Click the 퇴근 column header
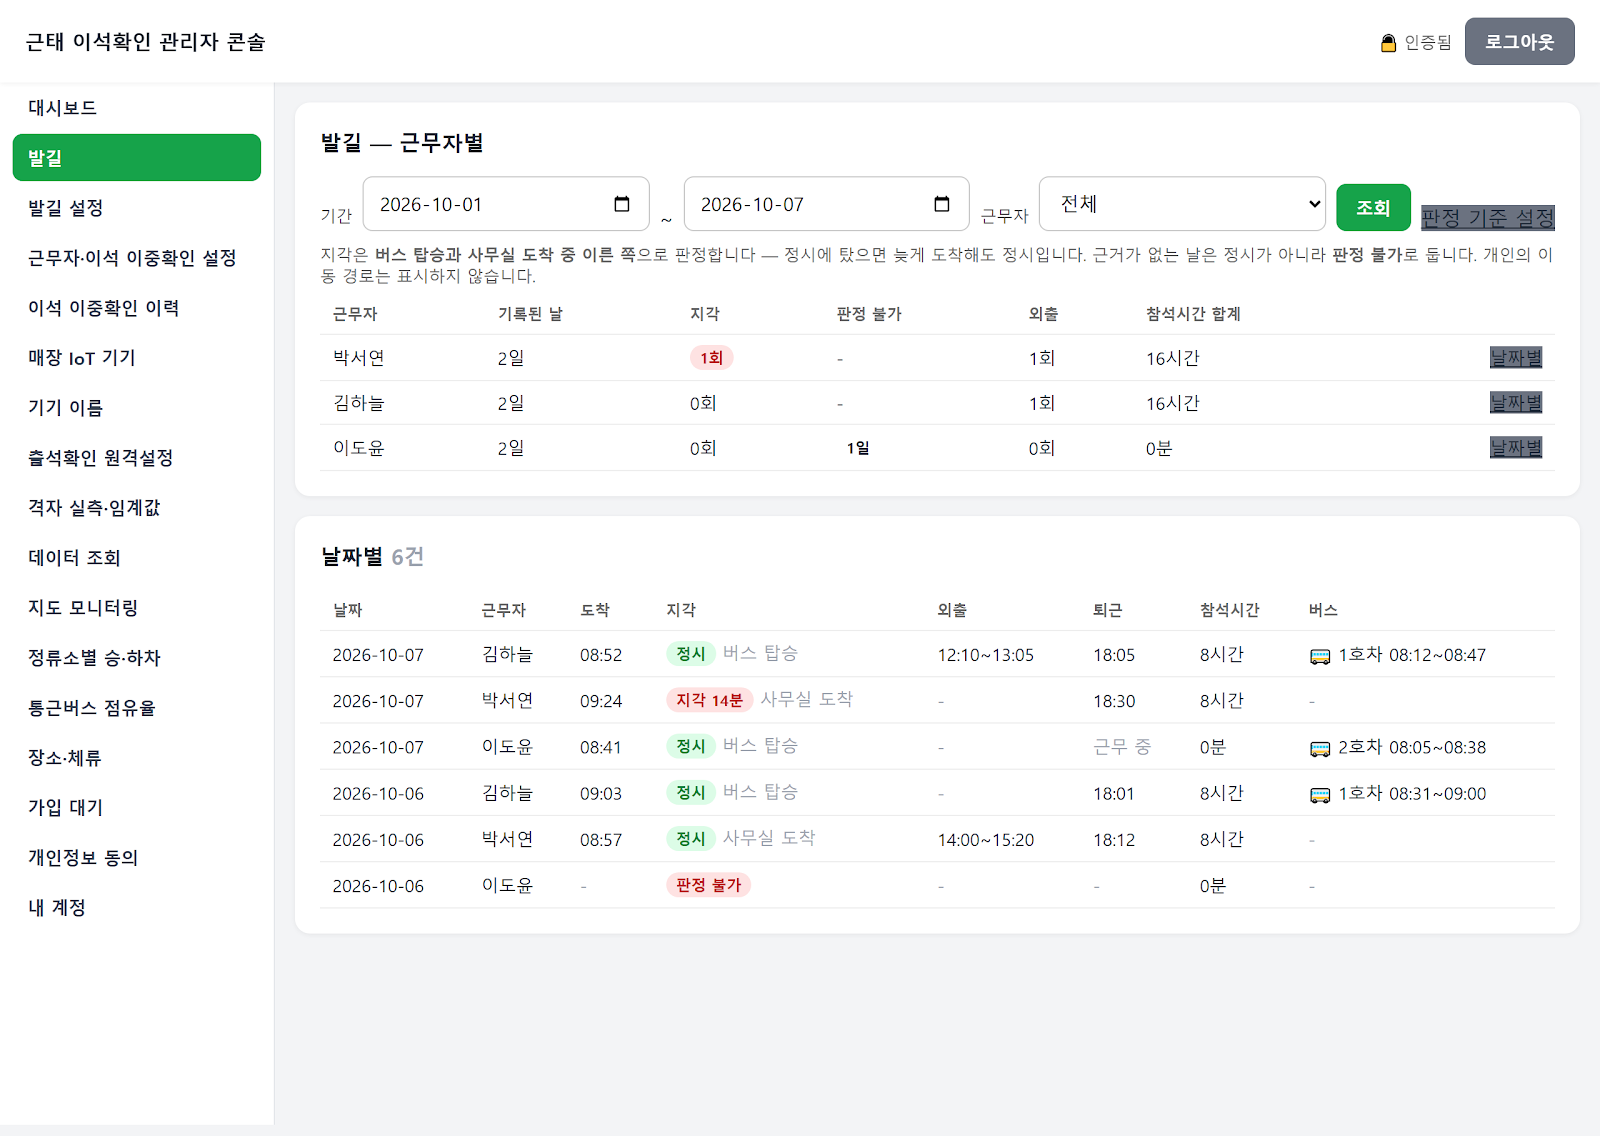 (x=1107, y=610)
